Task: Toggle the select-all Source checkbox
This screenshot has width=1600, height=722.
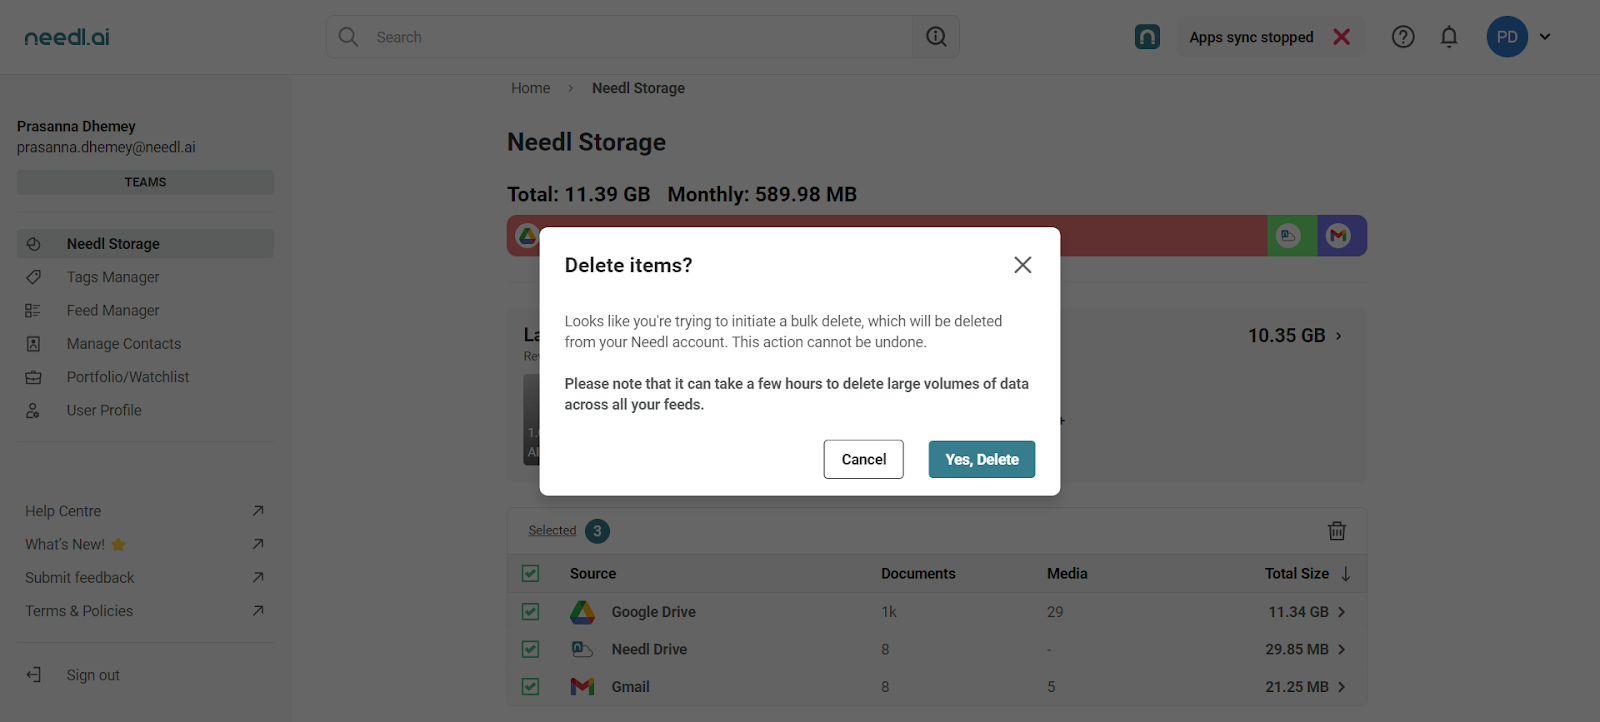Action: 531,574
